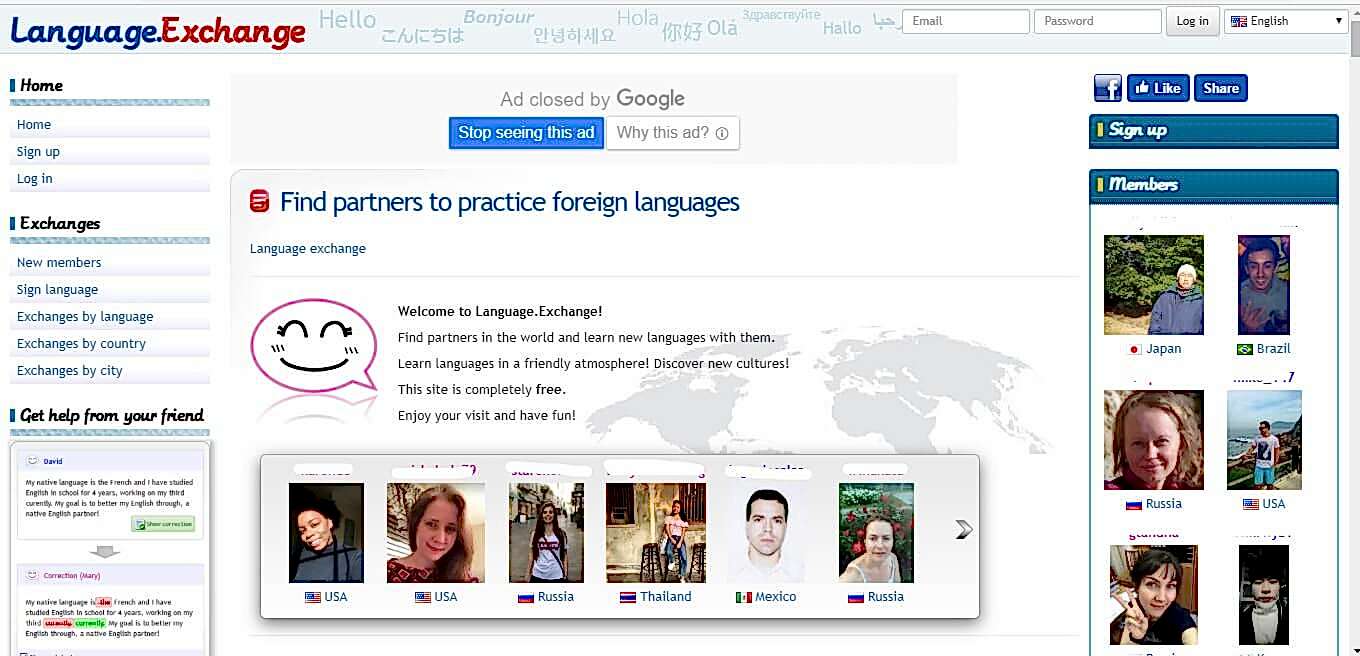Open Russia member photo in Members panel

click(1154, 440)
